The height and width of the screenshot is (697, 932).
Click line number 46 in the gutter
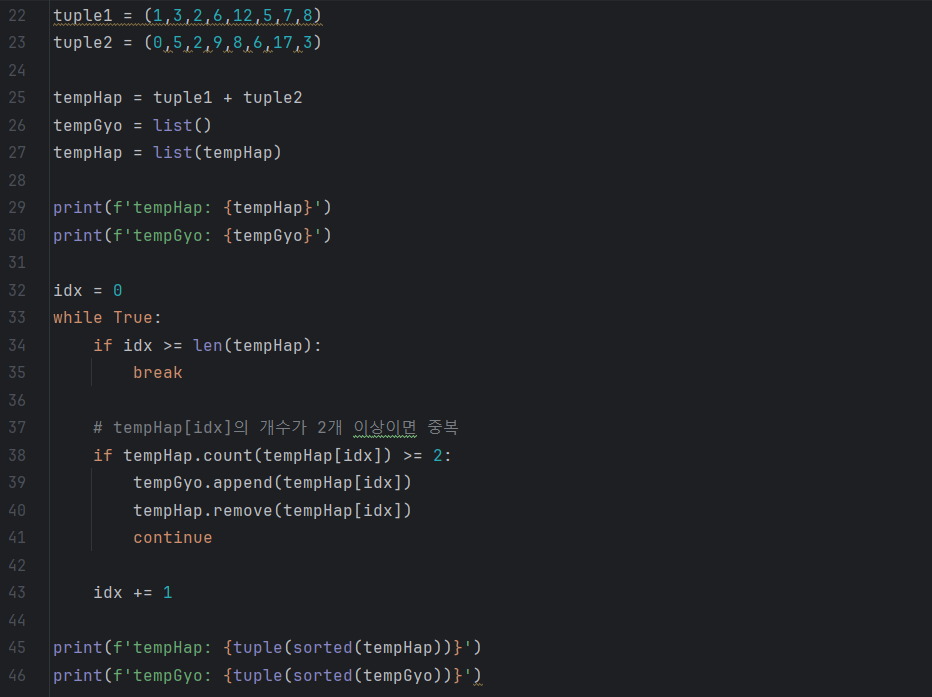coord(17,676)
